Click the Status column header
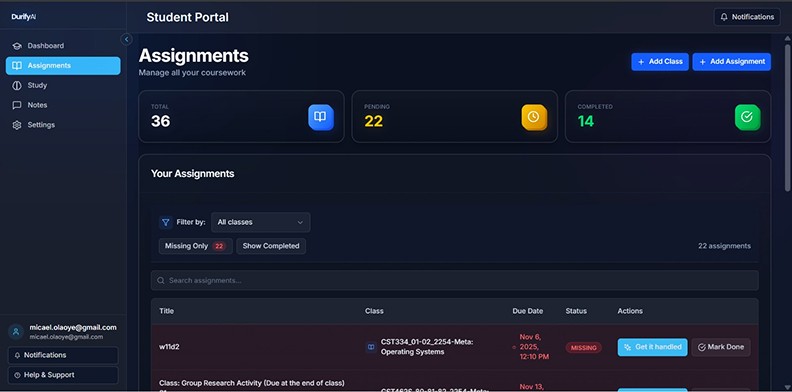Screen dimensions: 792x392 [576, 311]
